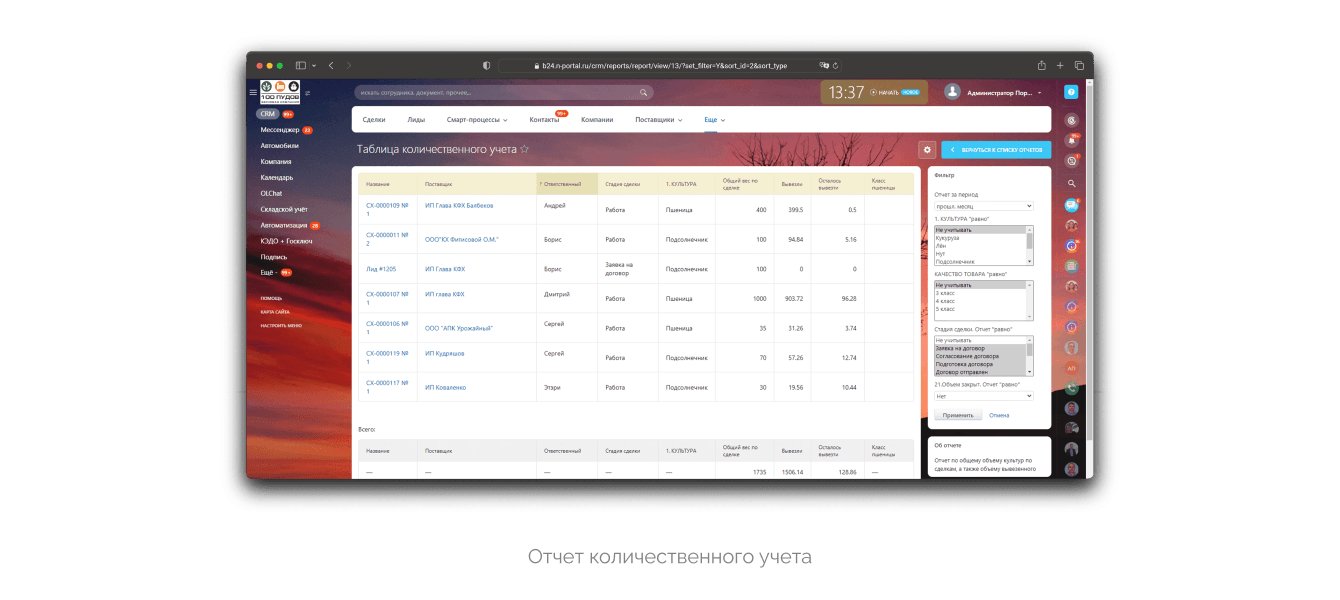Open Контакты tab
1340x600 pixels.
(x=544, y=119)
